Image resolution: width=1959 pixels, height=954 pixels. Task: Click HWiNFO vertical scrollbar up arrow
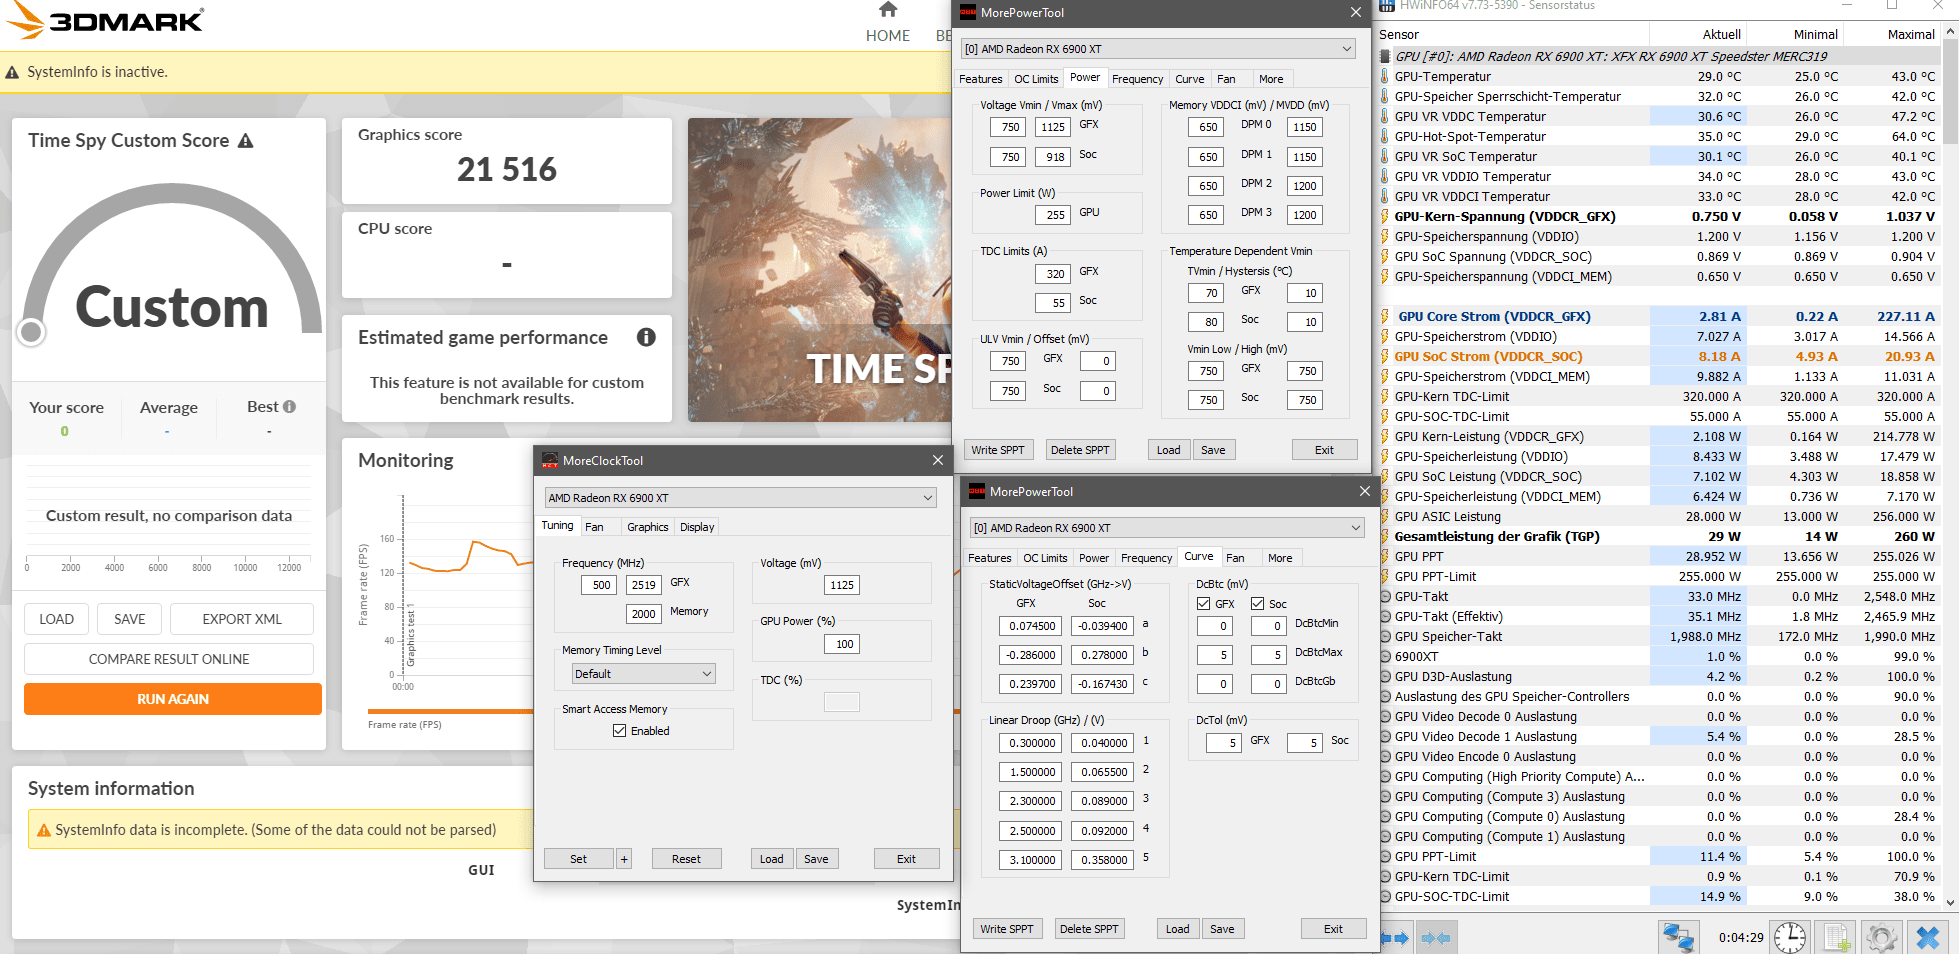1950,32
